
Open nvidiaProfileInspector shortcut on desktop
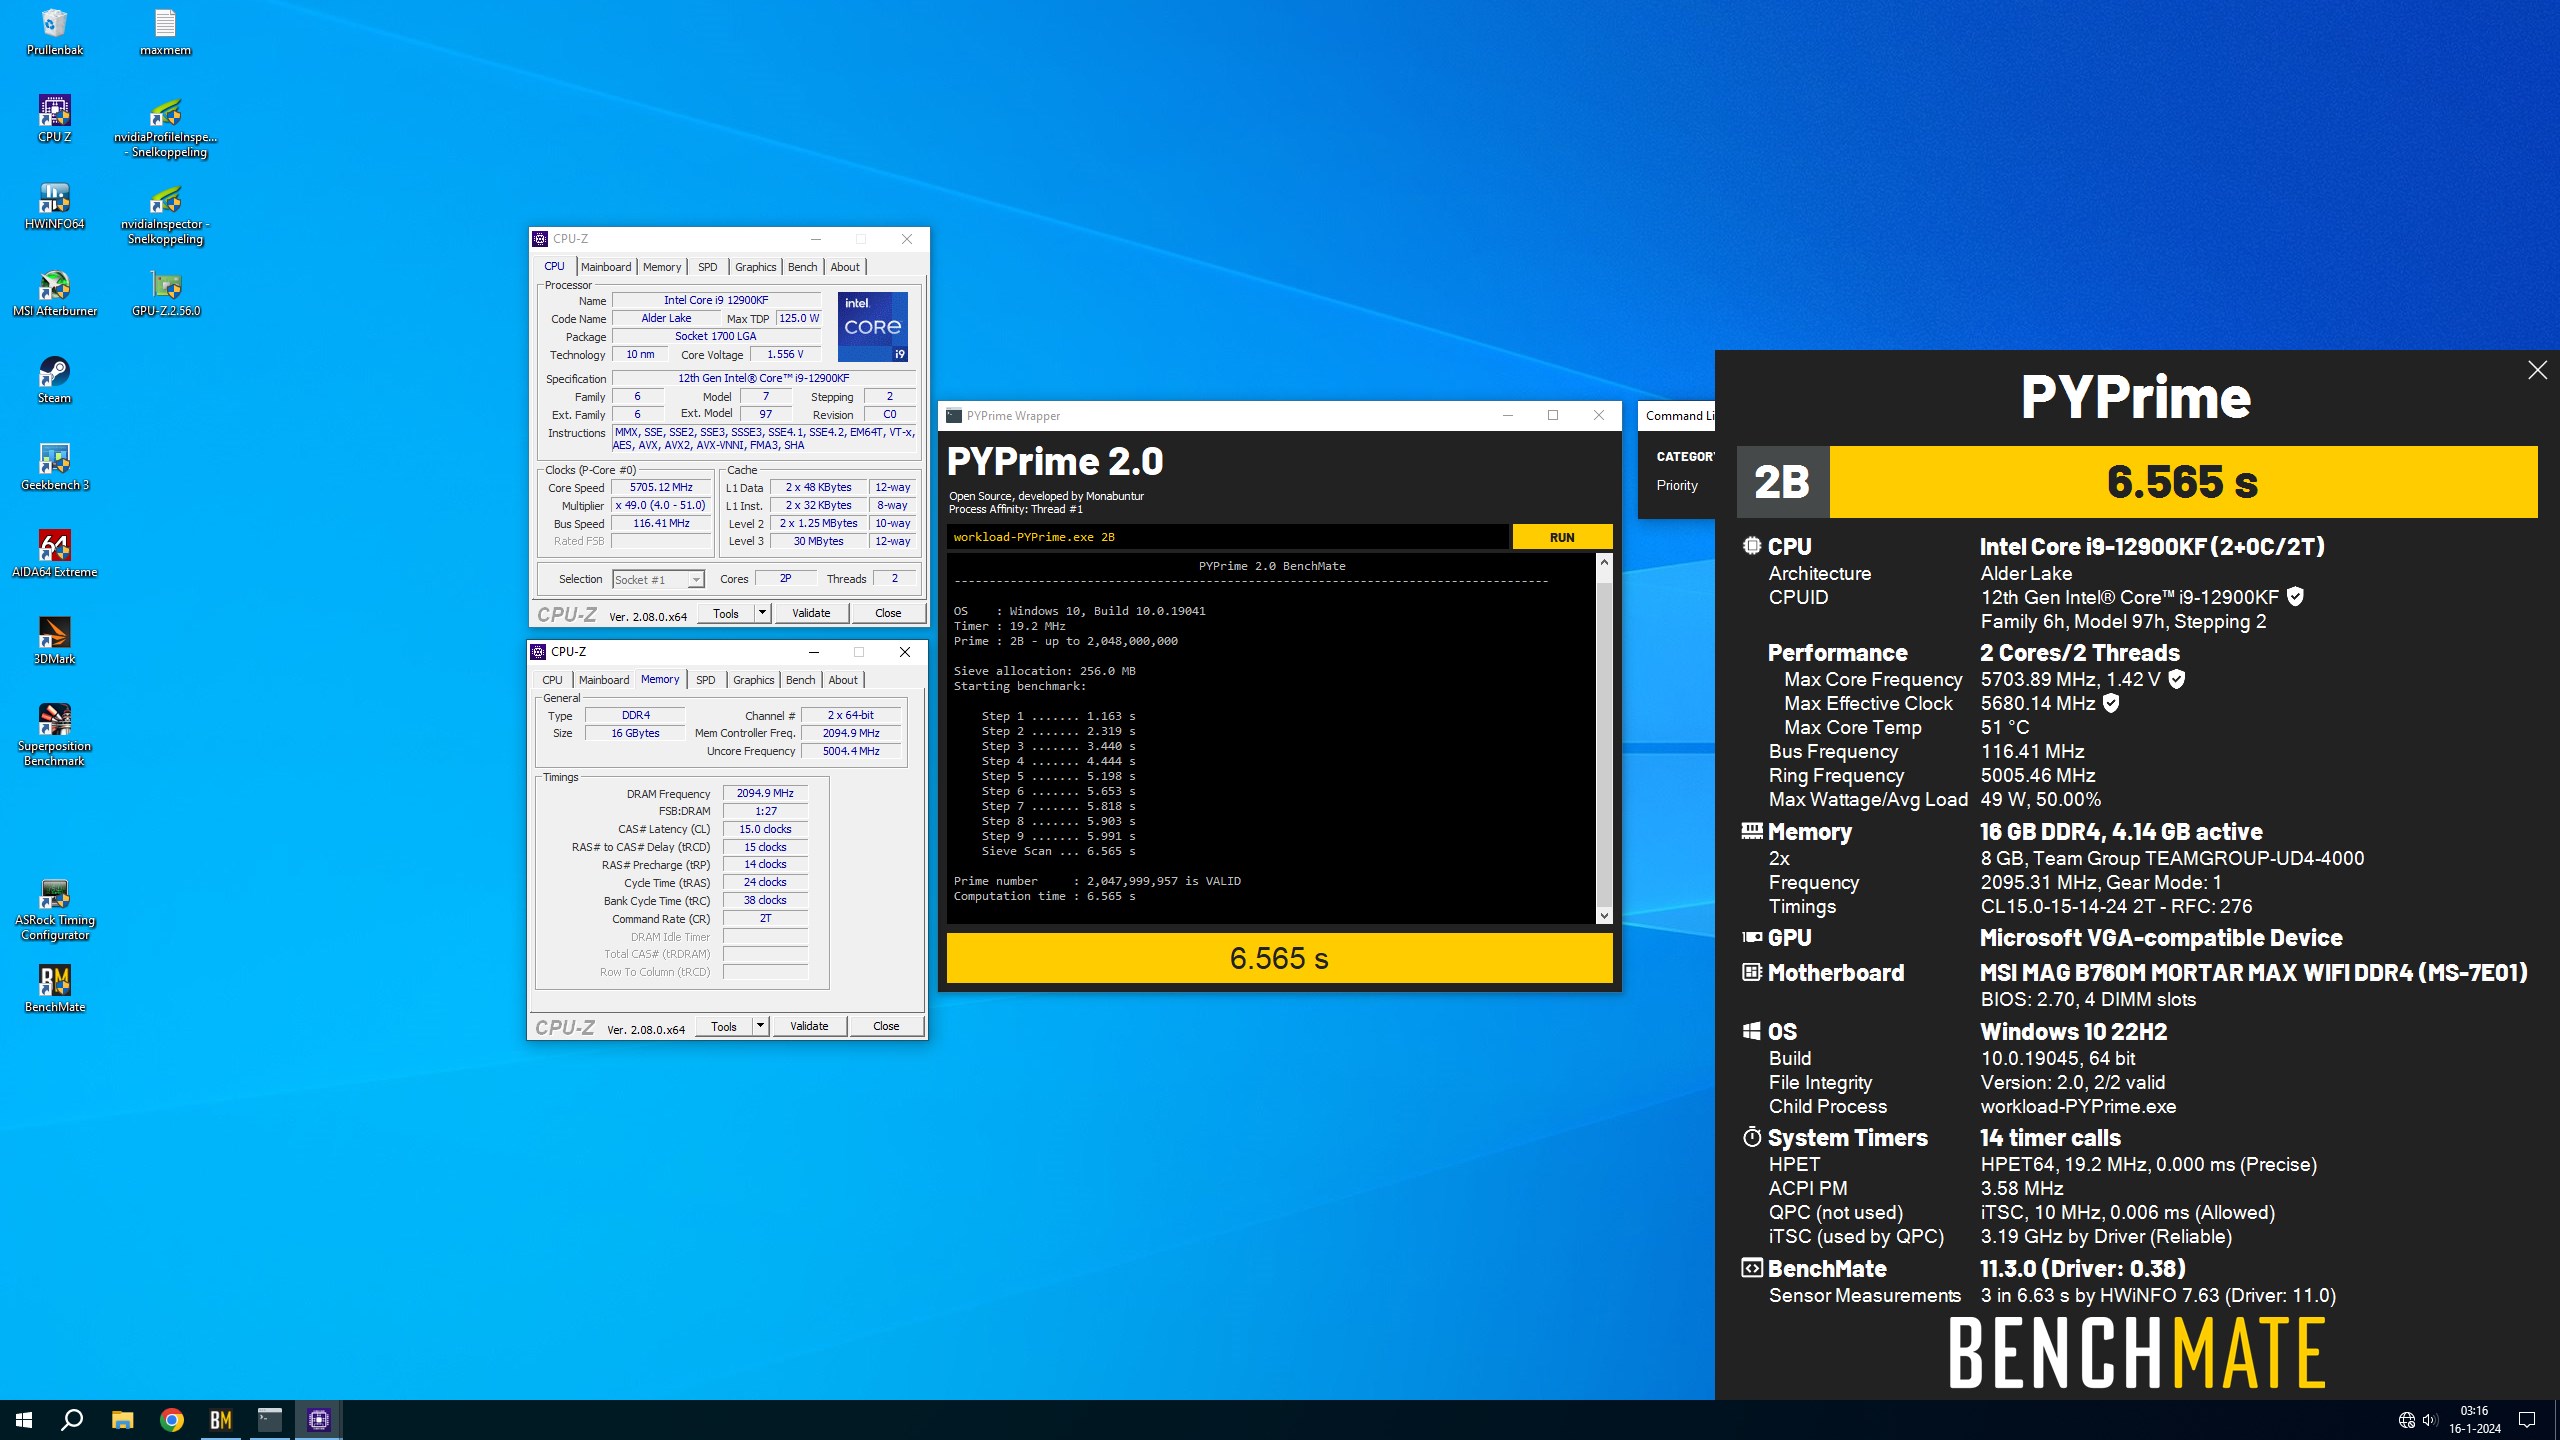(165, 127)
